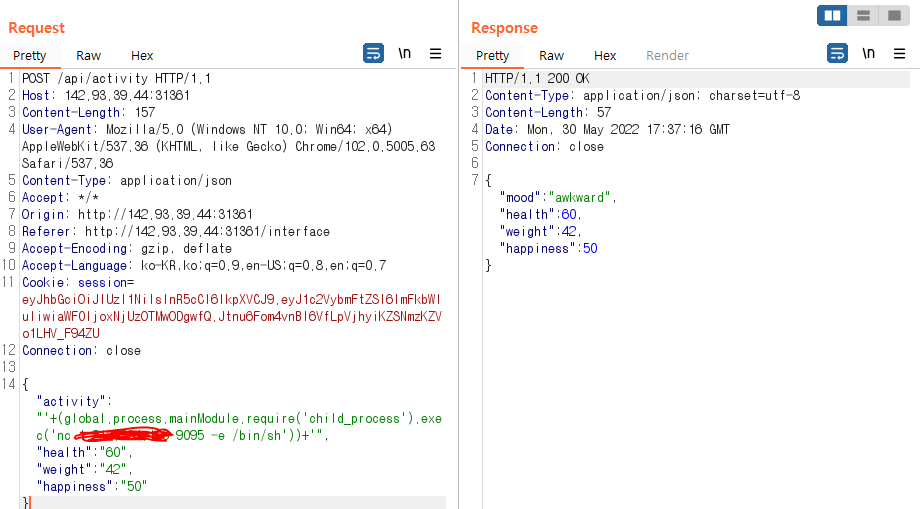Select Raw tab in Response panel

[x=552, y=56]
